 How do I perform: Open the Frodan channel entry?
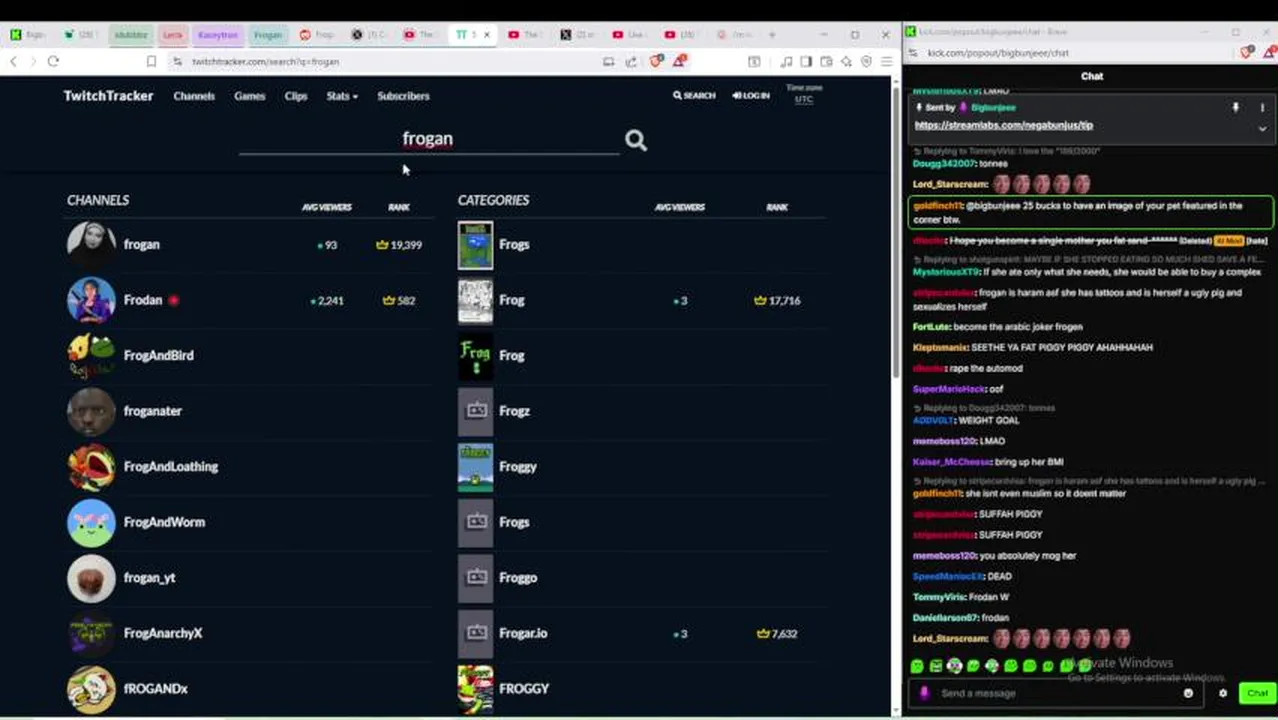[x=143, y=300]
